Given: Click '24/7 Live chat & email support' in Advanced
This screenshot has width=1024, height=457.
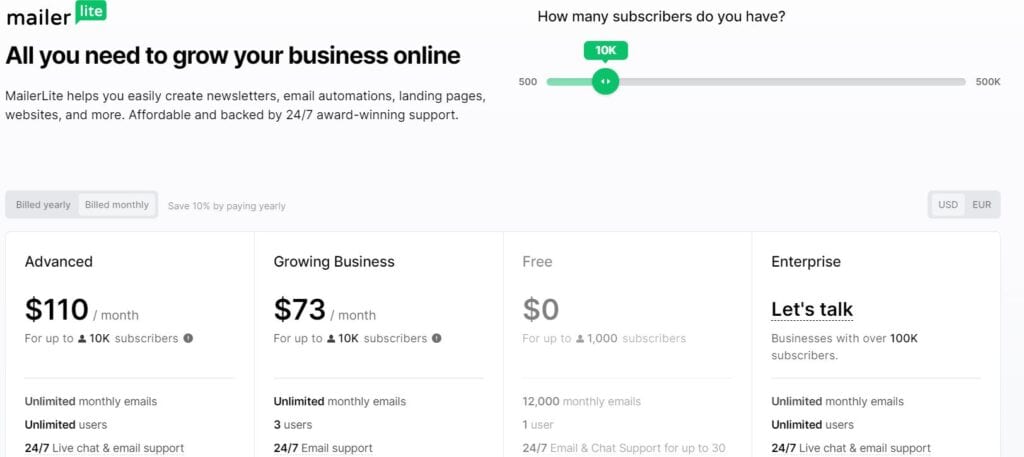Looking at the screenshot, I should coord(104,449).
